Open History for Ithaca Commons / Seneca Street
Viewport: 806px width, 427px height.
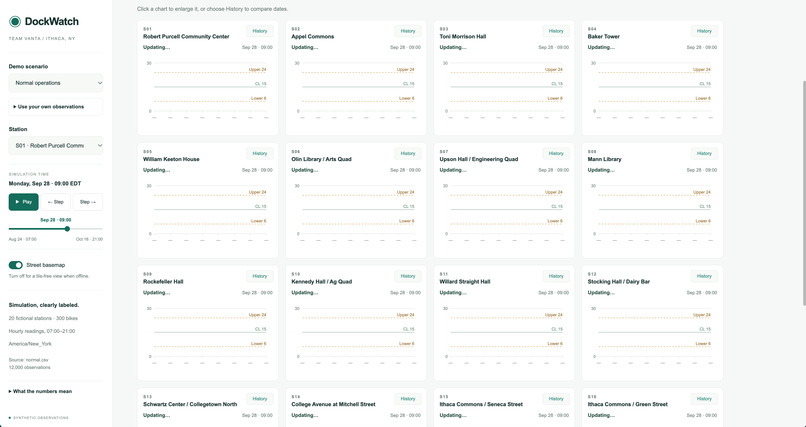point(556,399)
